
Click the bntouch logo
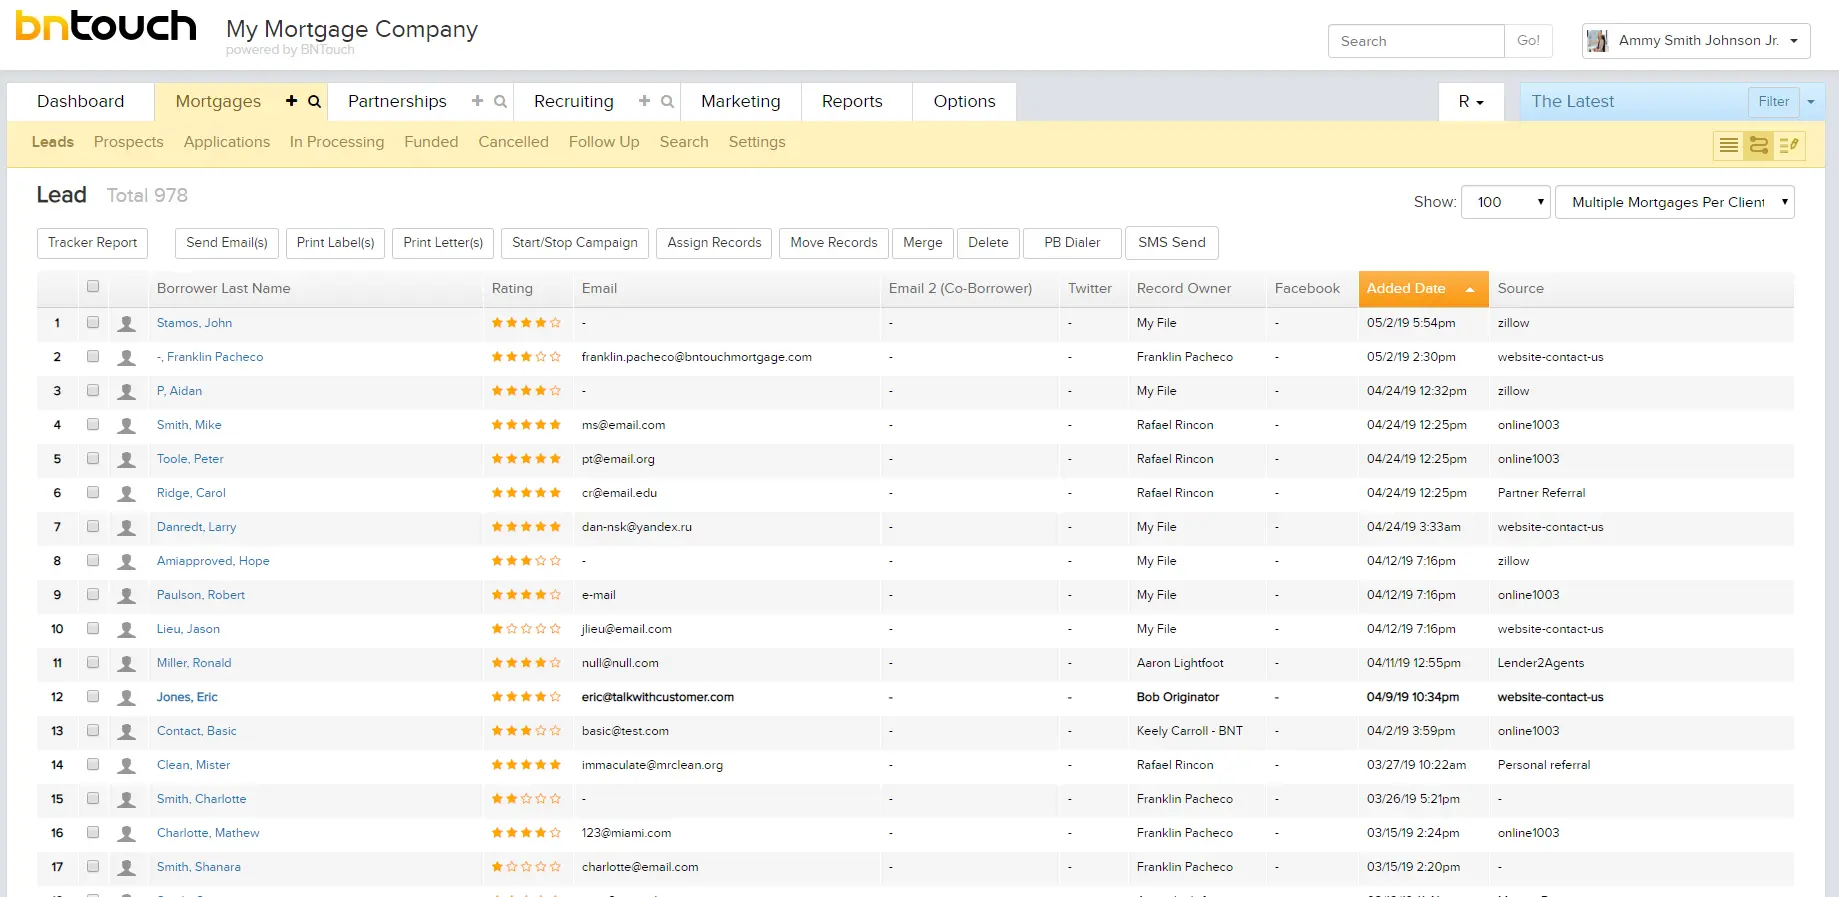106,27
